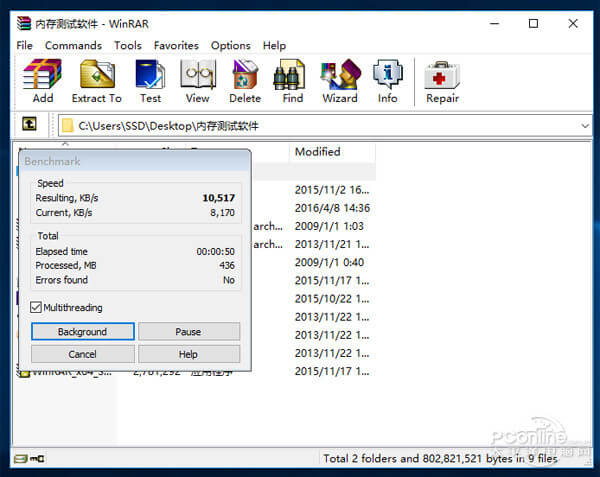Cancel the running benchmark
The height and width of the screenshot is (477, 600).
(82, 354)
